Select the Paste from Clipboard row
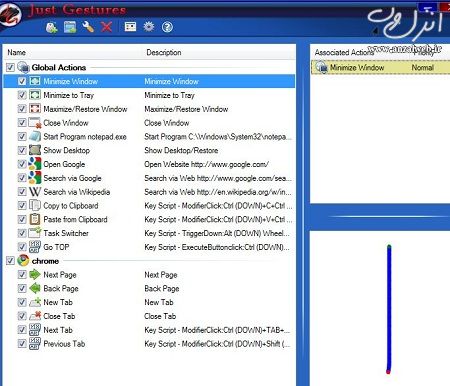Viewport: 450px width, 386px height. coord(149,219)
